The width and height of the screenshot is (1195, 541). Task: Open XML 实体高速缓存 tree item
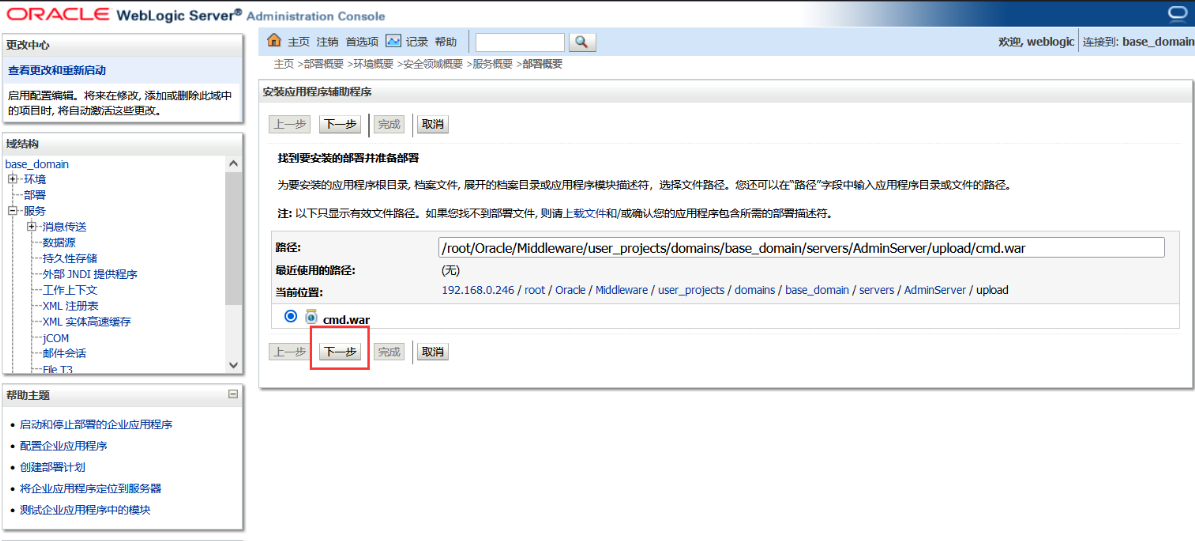[x=85, y=322]
